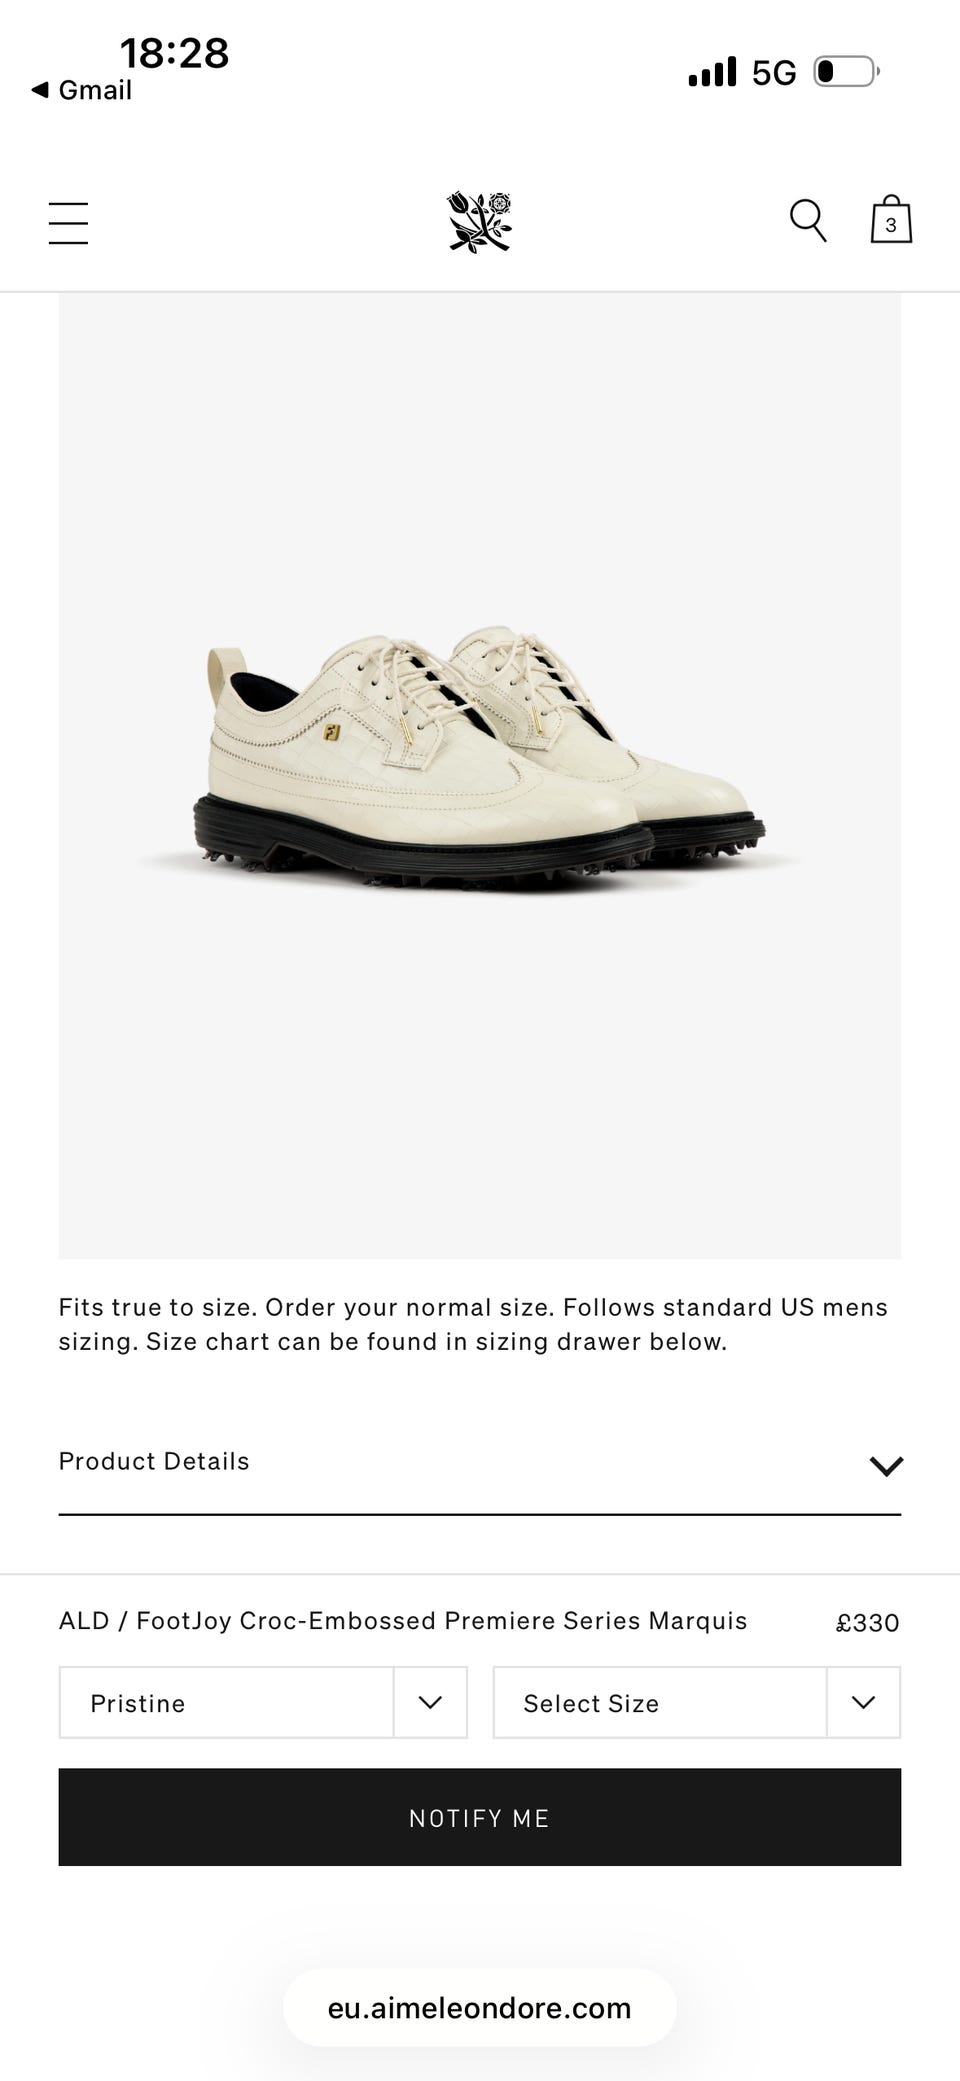Screen dimensions: 960x2081
Task: Tap the Aimé Leon Dore rose logo
Action: click(480, 221)
